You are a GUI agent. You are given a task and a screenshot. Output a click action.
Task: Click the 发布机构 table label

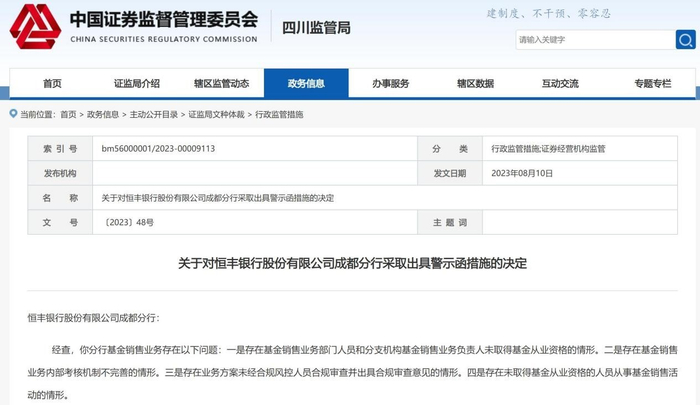tap(60, 173)
